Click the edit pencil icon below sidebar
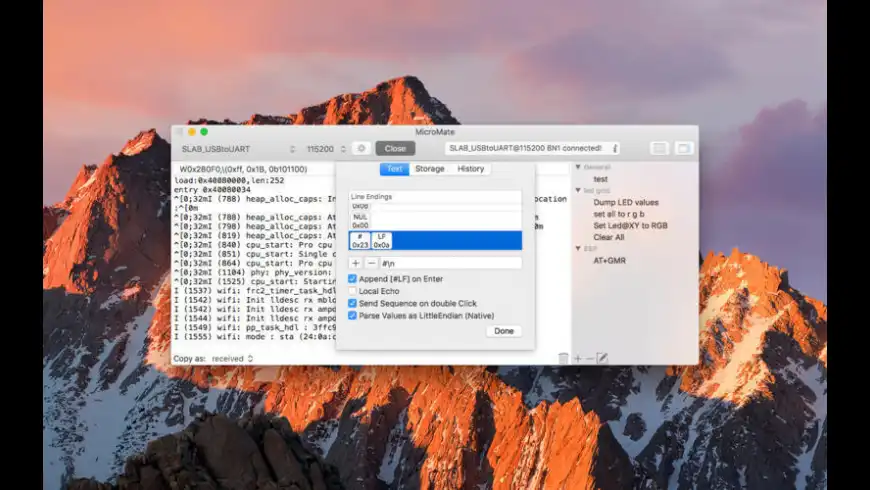The width and height of the screenshot is (870, 490). (602, 358)
